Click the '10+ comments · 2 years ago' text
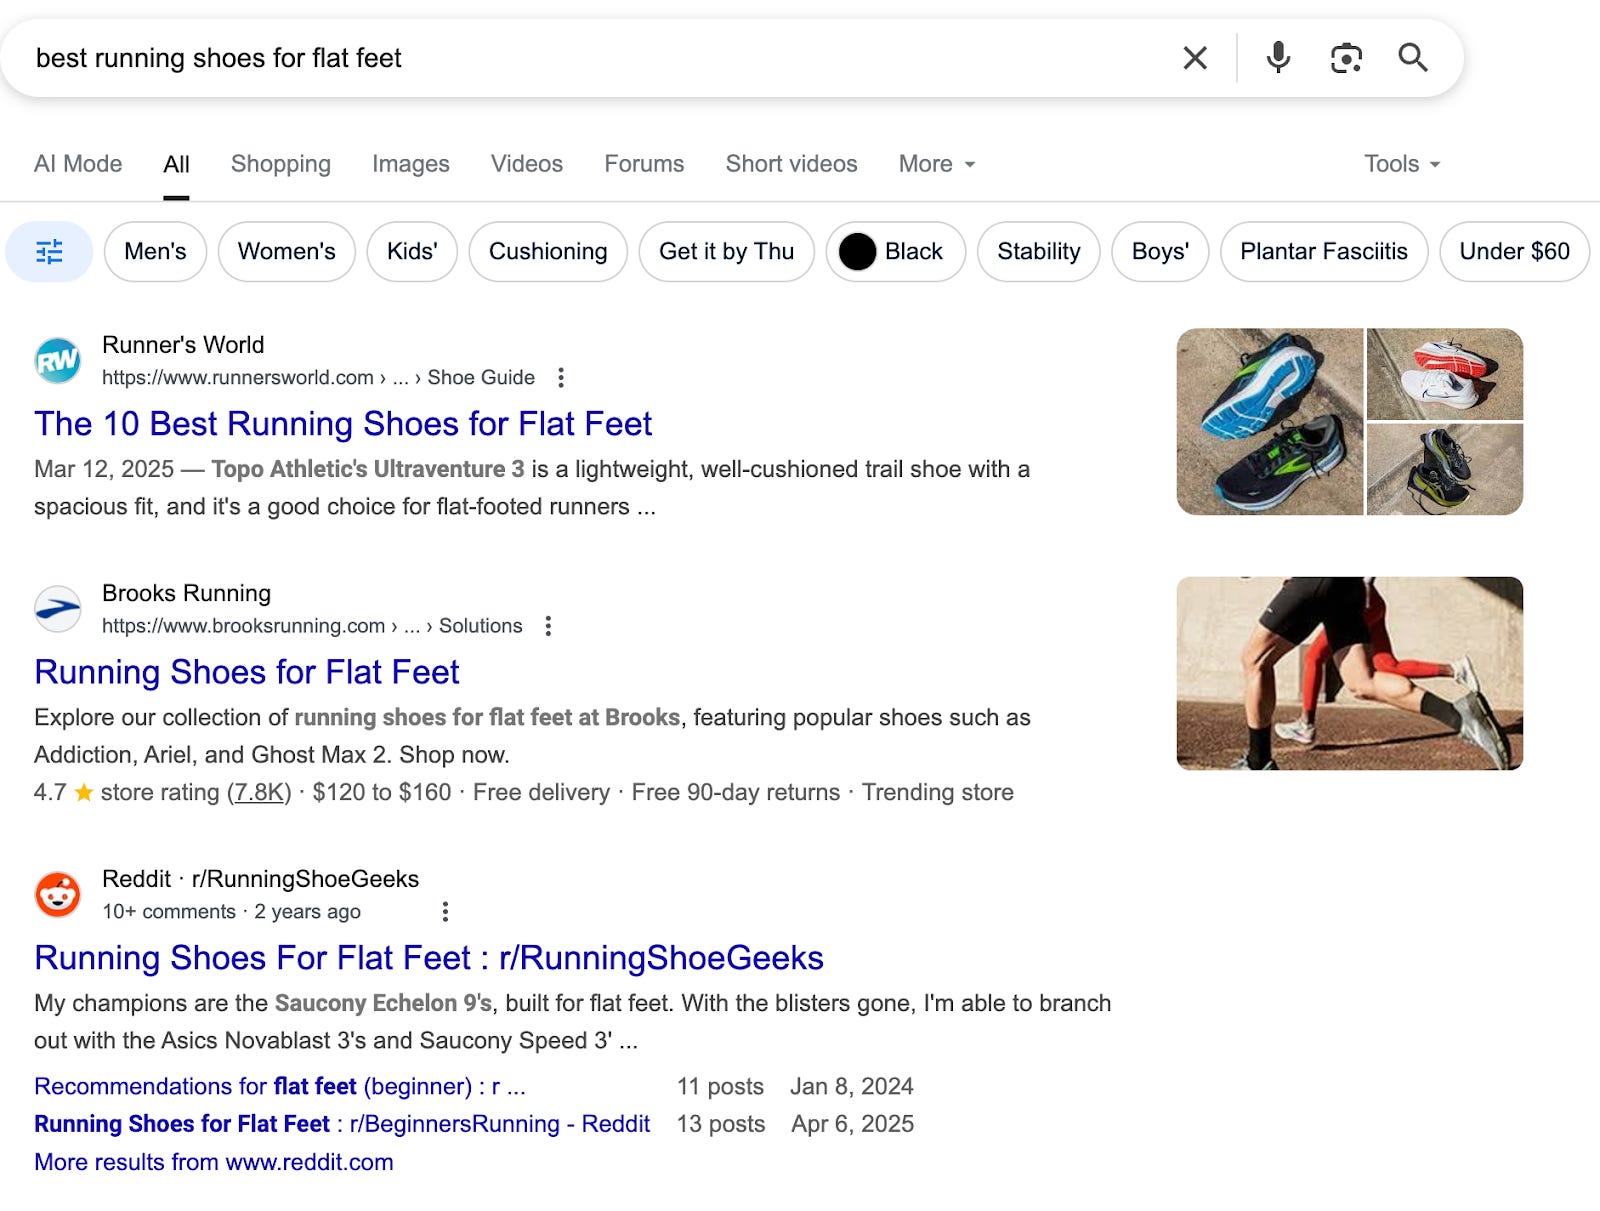This screenshot has height=1211, width=1600. [x=231, y=912]
